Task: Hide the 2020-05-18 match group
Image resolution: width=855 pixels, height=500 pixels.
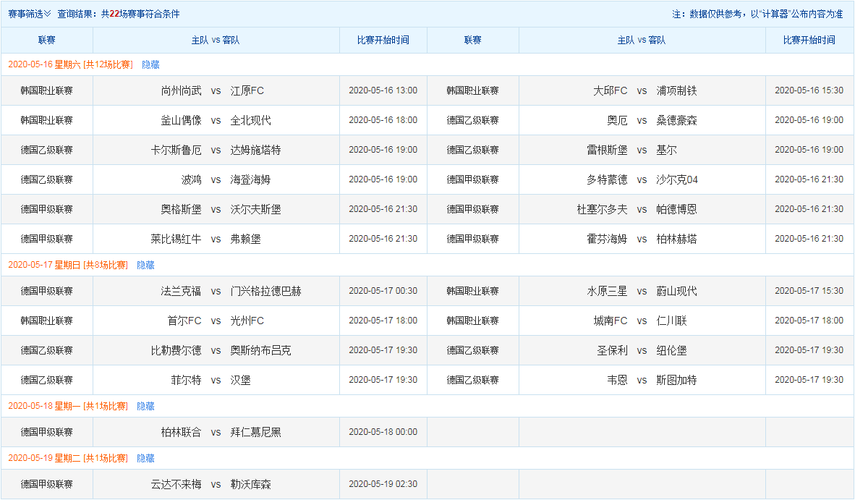Action: 145,406
